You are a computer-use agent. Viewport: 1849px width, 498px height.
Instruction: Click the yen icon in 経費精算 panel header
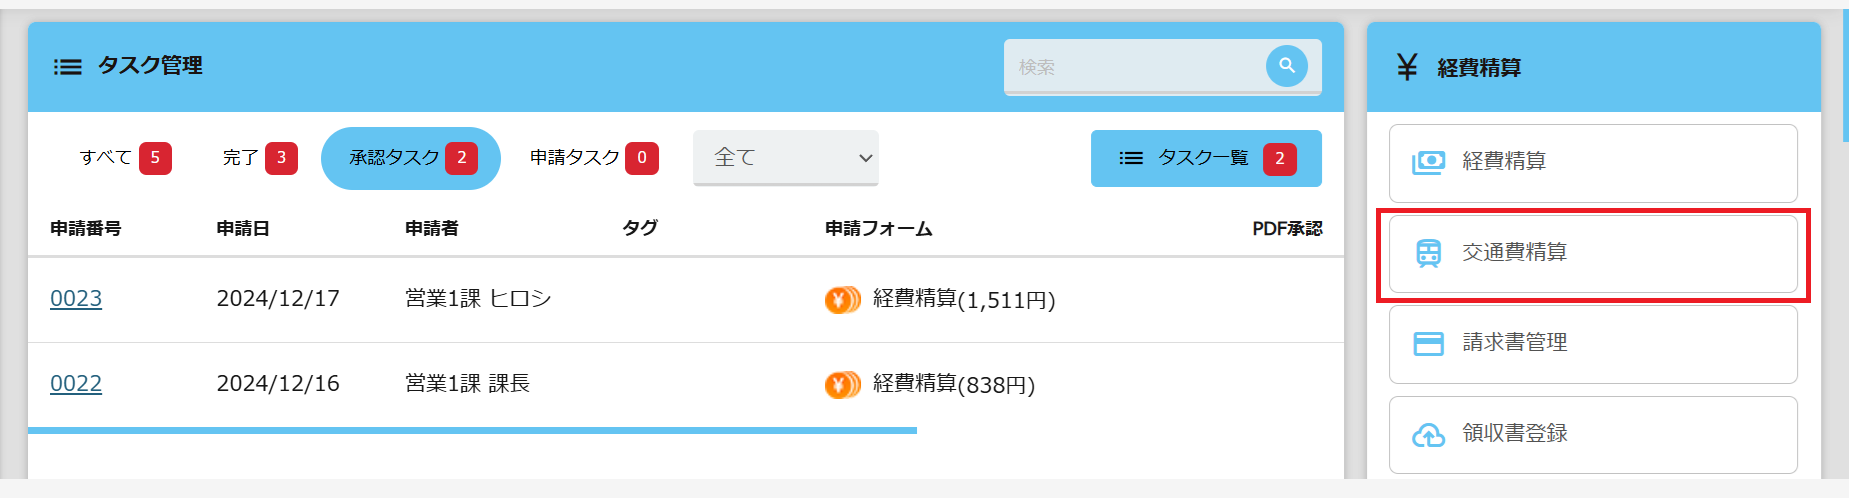pos(1407,67)
